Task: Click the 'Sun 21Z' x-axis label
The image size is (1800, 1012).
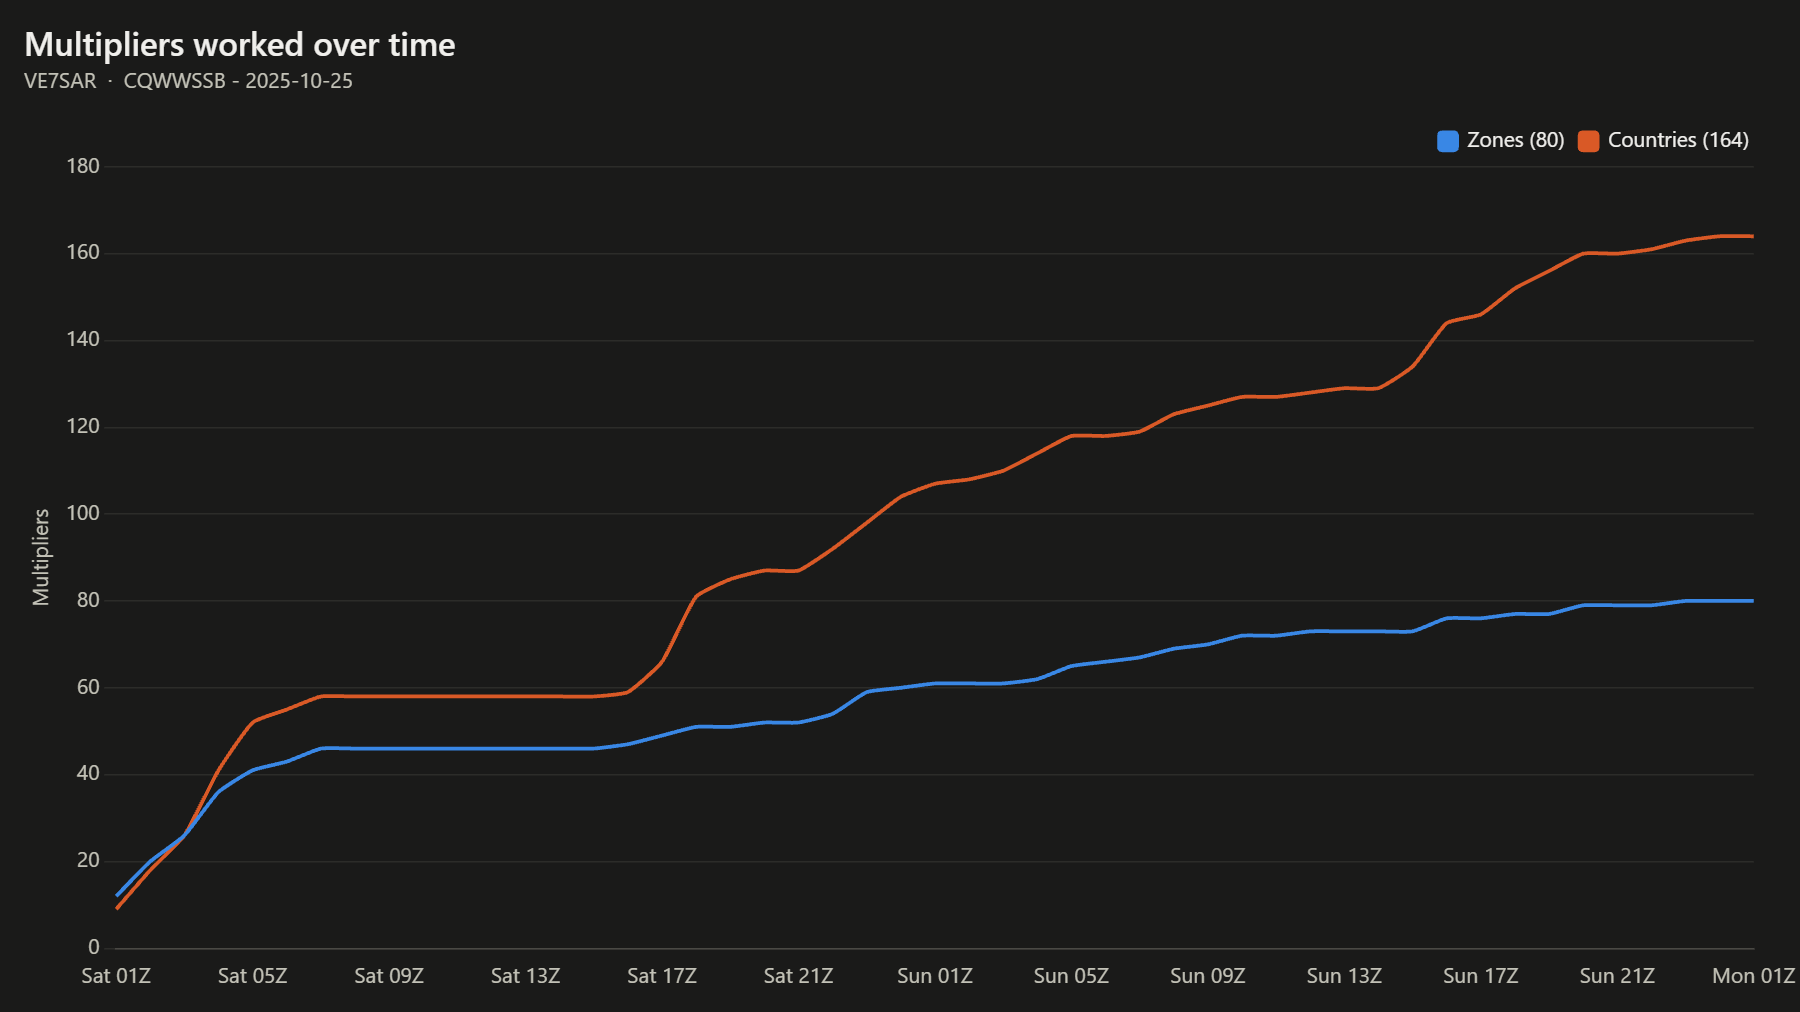Action: click(1617, 976)
